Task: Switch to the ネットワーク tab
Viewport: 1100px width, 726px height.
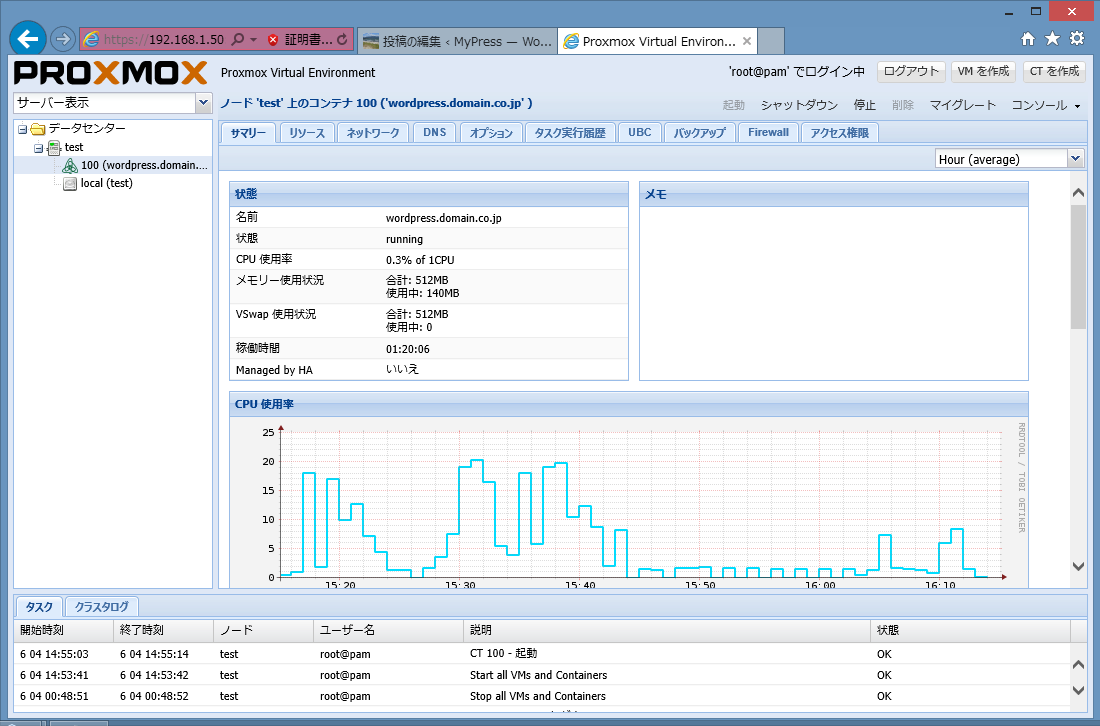Action: tap(373, 133)
